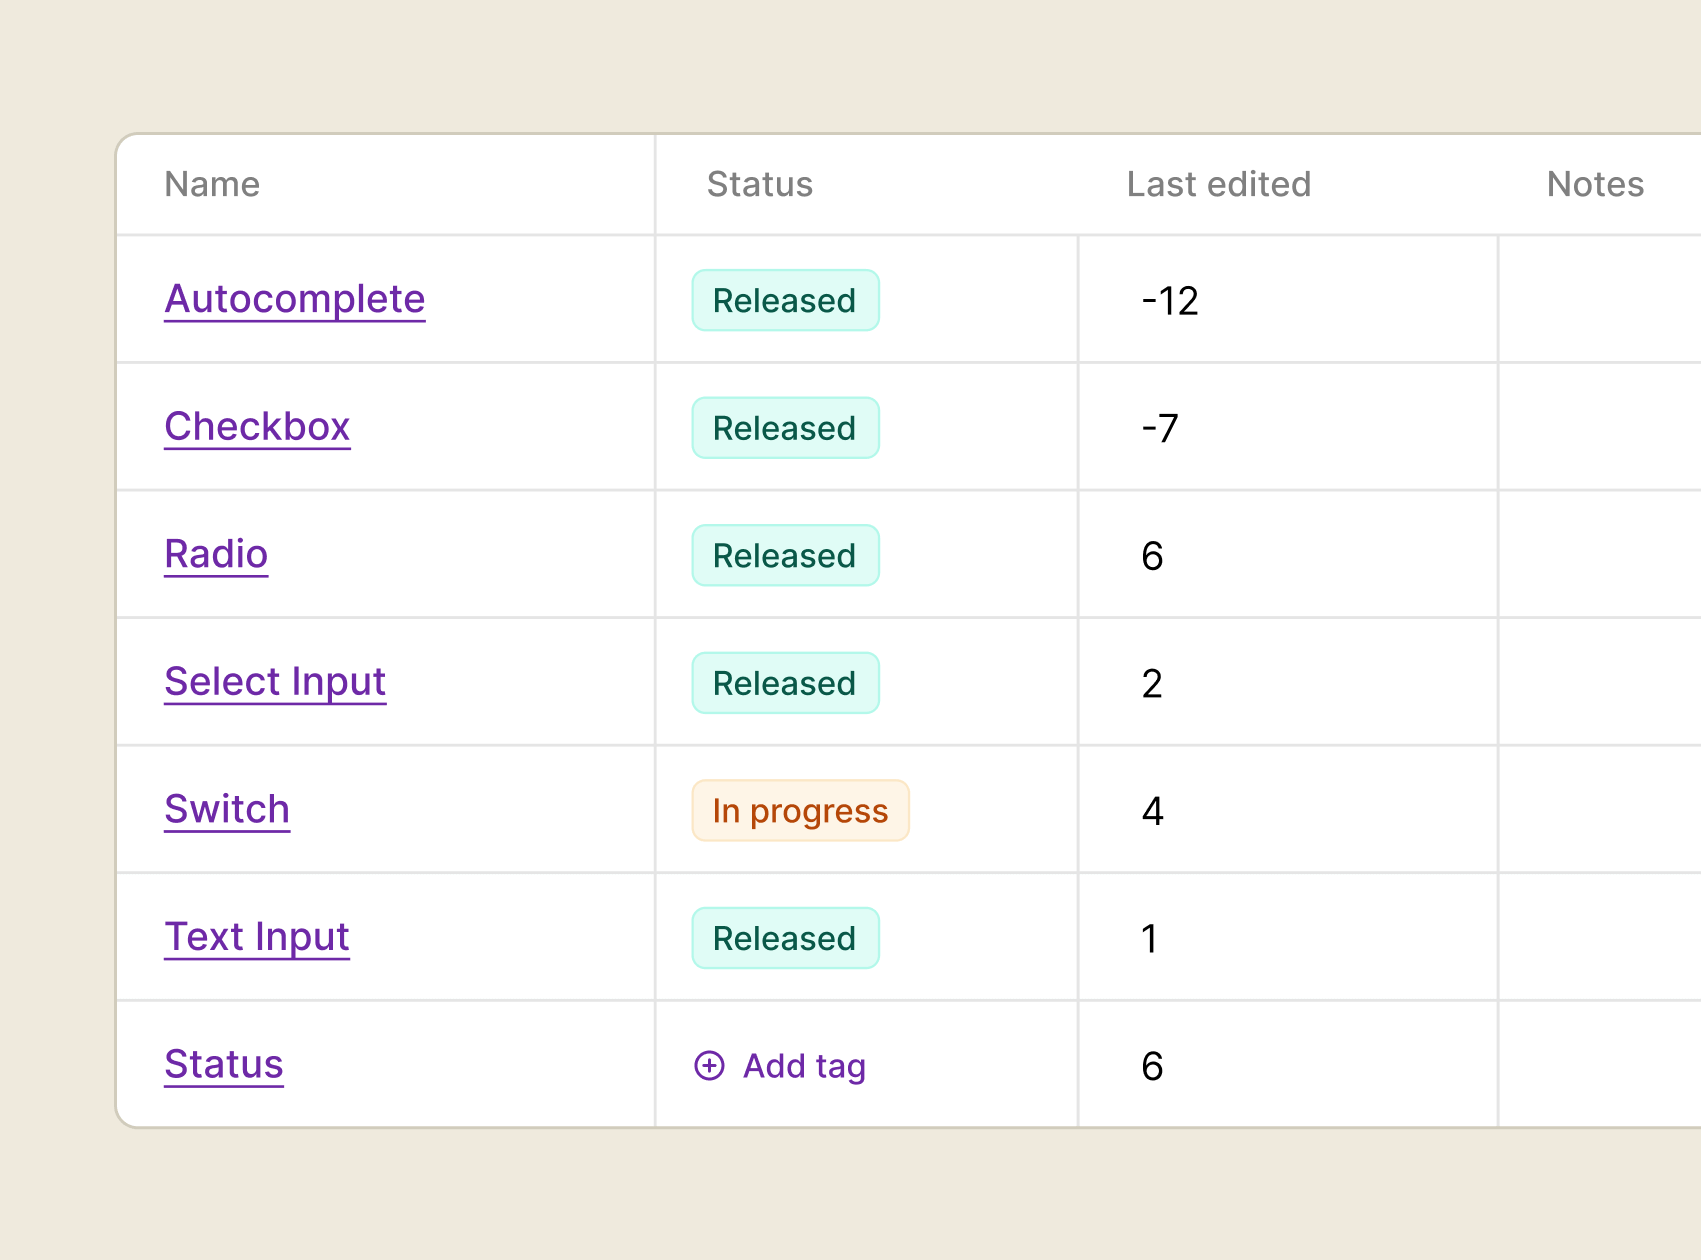
Task: Click the Released tag on Radio row
Action: click(x=785, y=555)
